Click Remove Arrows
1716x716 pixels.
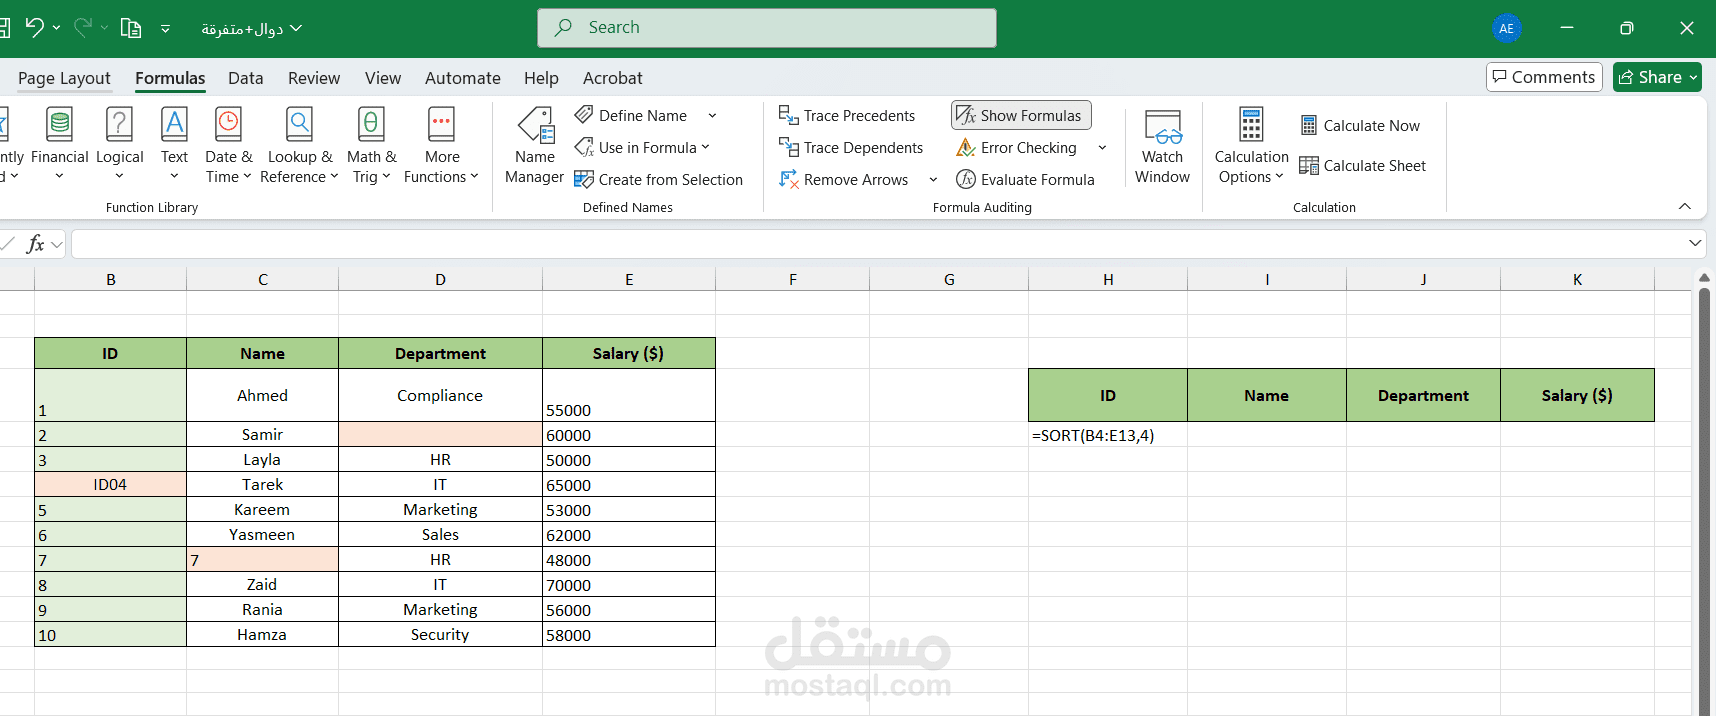pyautogui.click(x=844, y=180)
